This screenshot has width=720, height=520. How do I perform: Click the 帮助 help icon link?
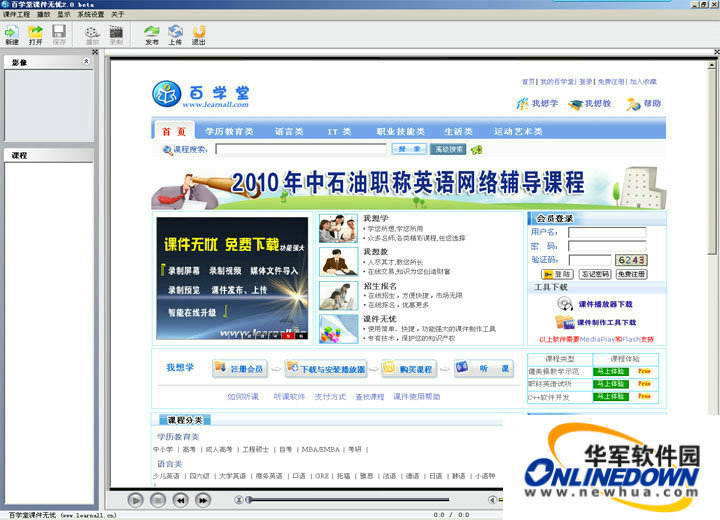pos(644,104)
